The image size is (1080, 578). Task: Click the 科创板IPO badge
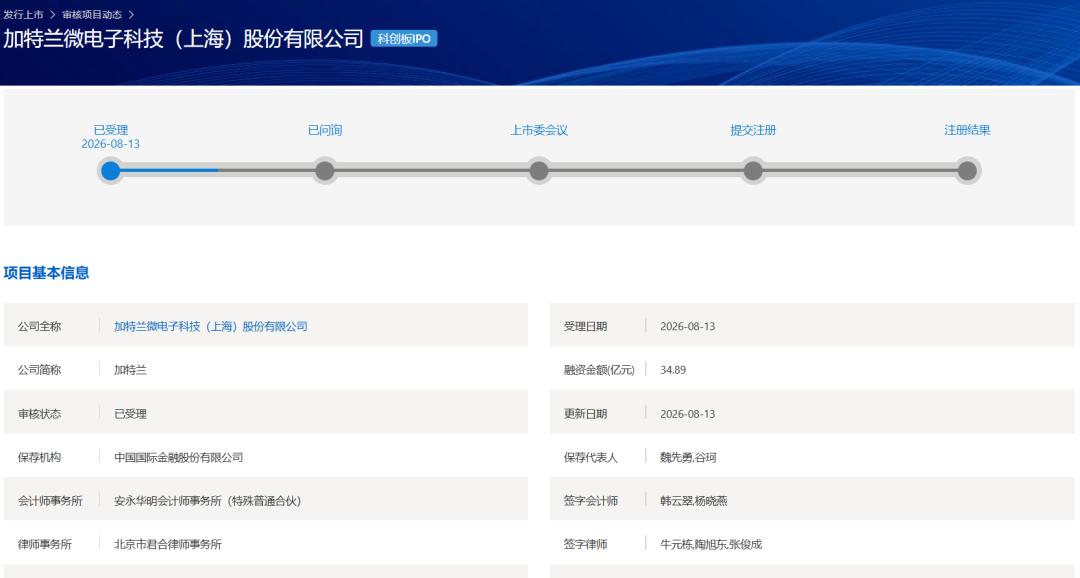tap(404, 39)
